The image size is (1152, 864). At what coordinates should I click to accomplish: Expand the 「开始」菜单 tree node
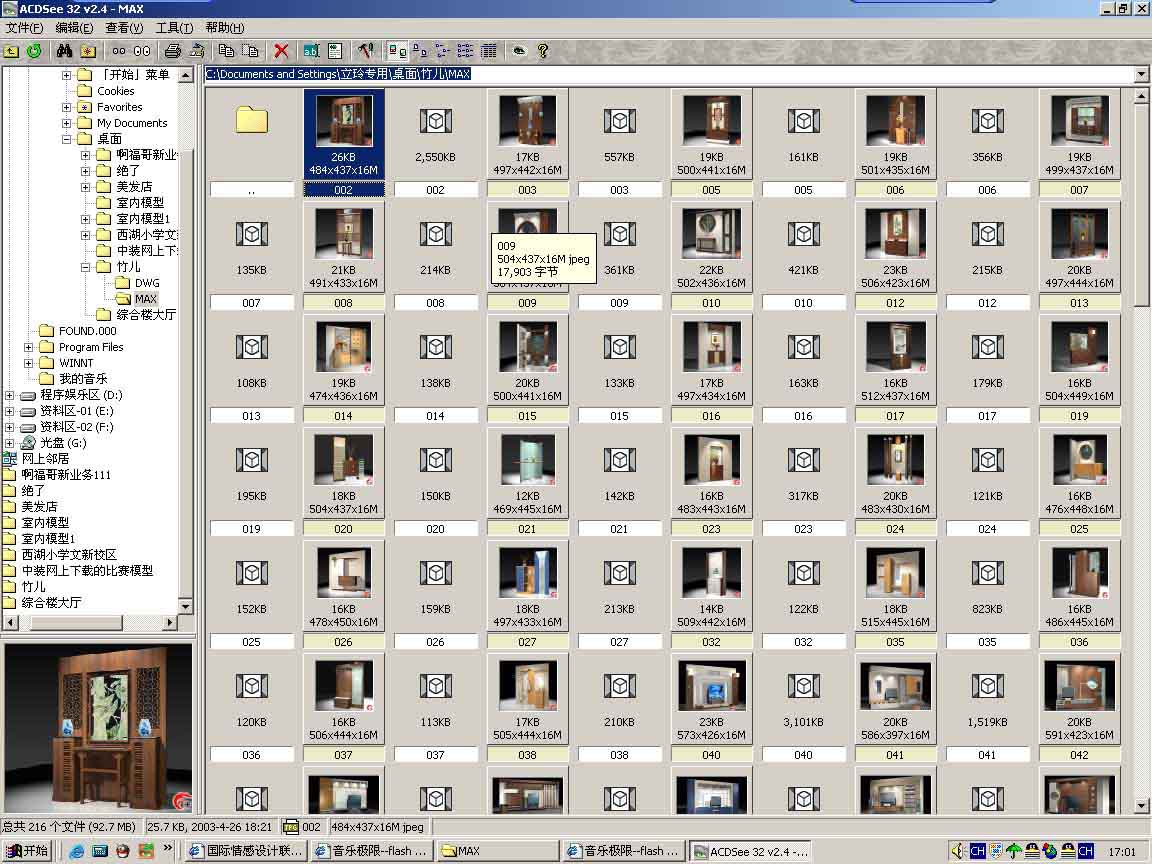(66, 75)
